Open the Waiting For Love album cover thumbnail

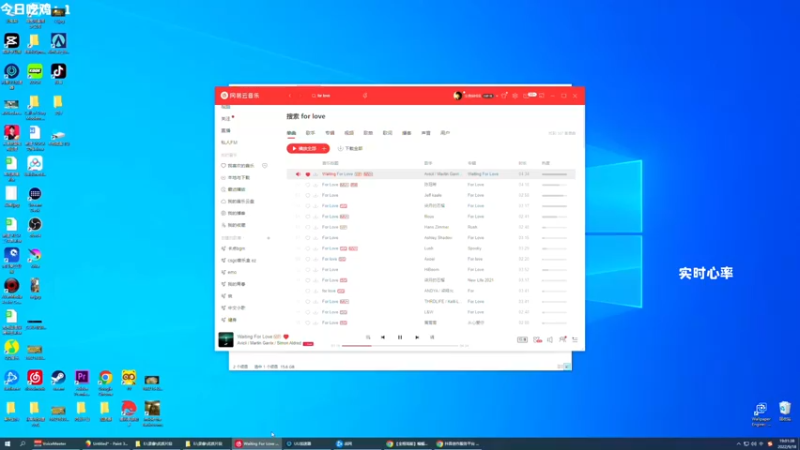pyautogui.click(x=226, y=339)
